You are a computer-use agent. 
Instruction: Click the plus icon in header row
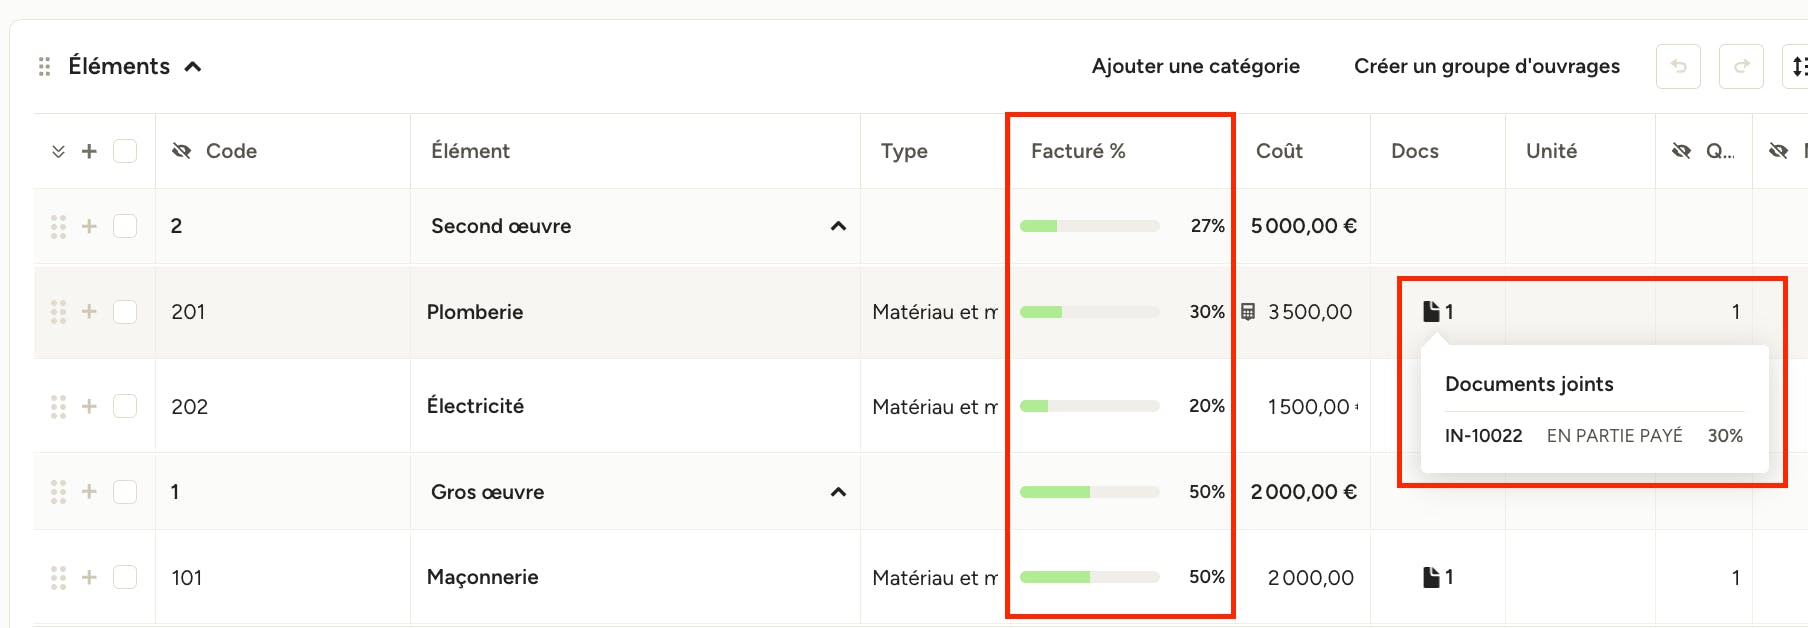(x=89, y=151)
